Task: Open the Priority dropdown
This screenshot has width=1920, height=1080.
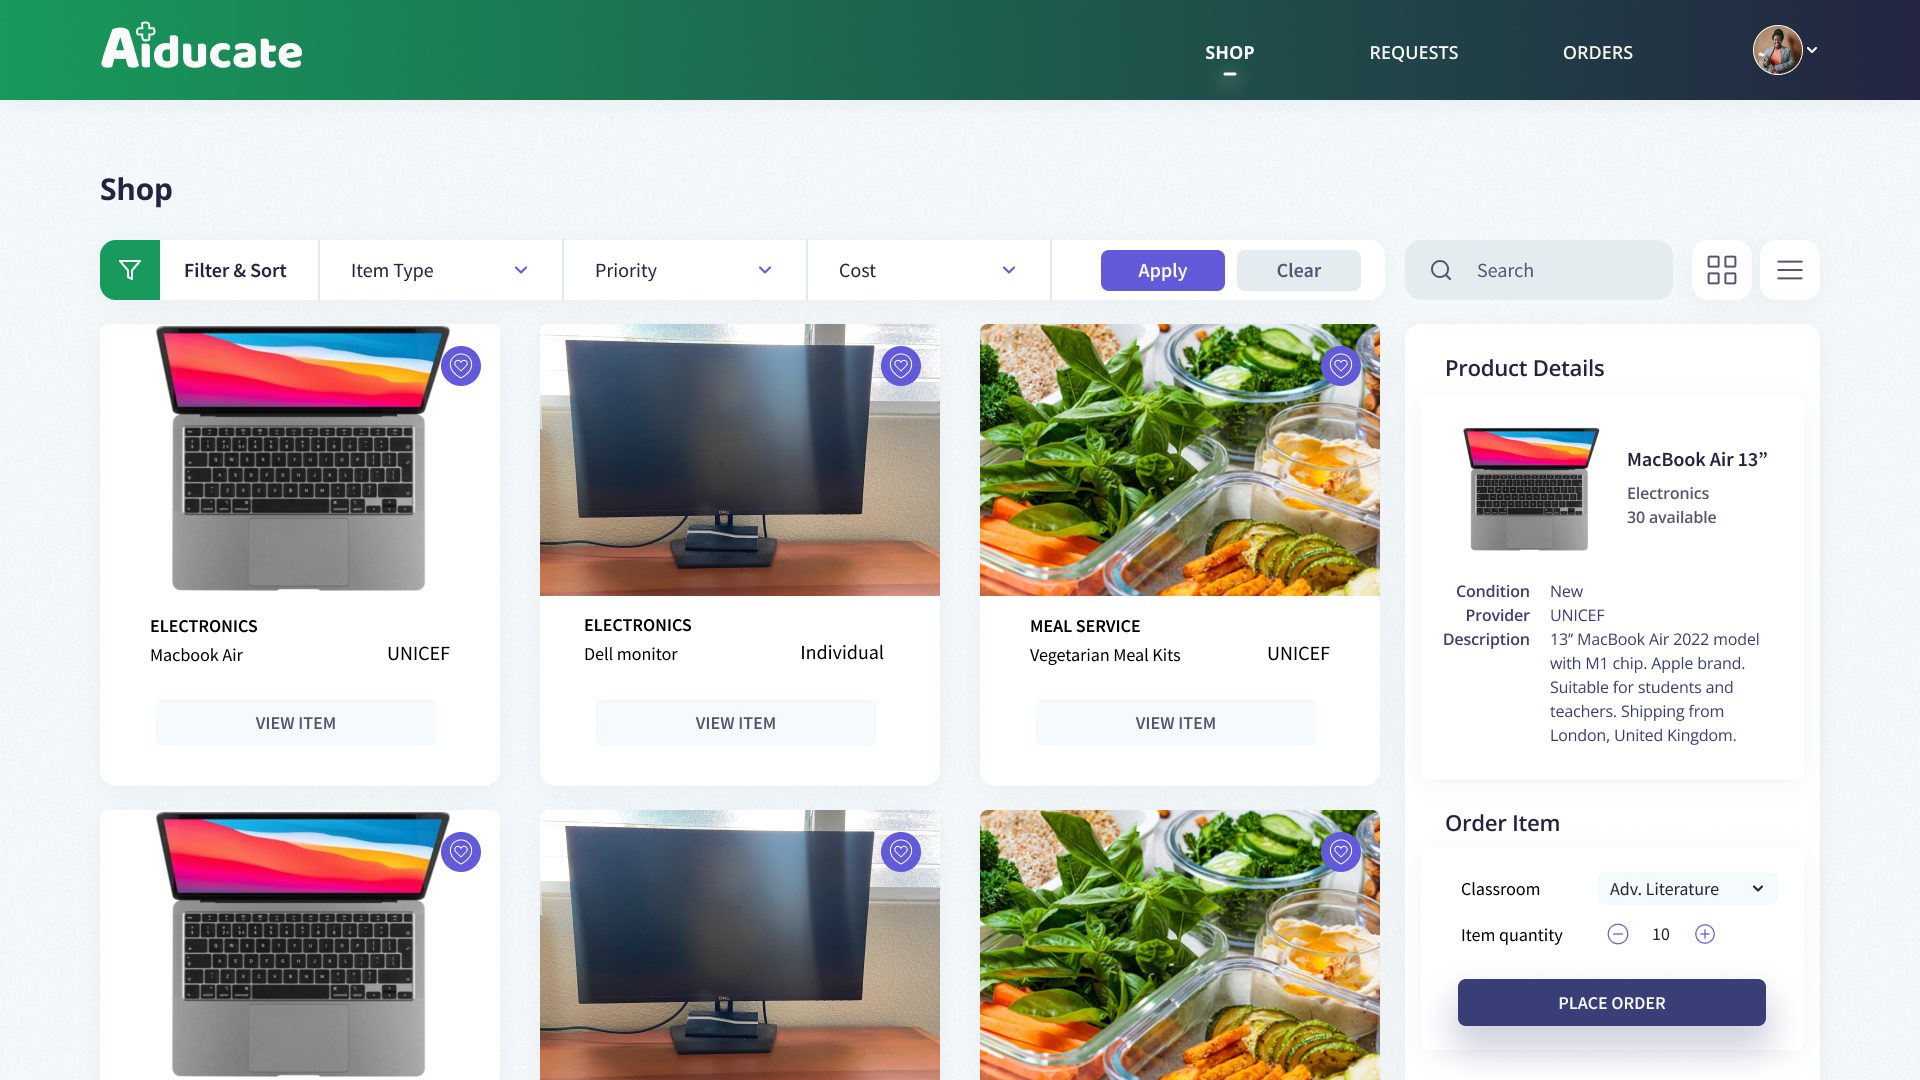Action: (684, 270)
